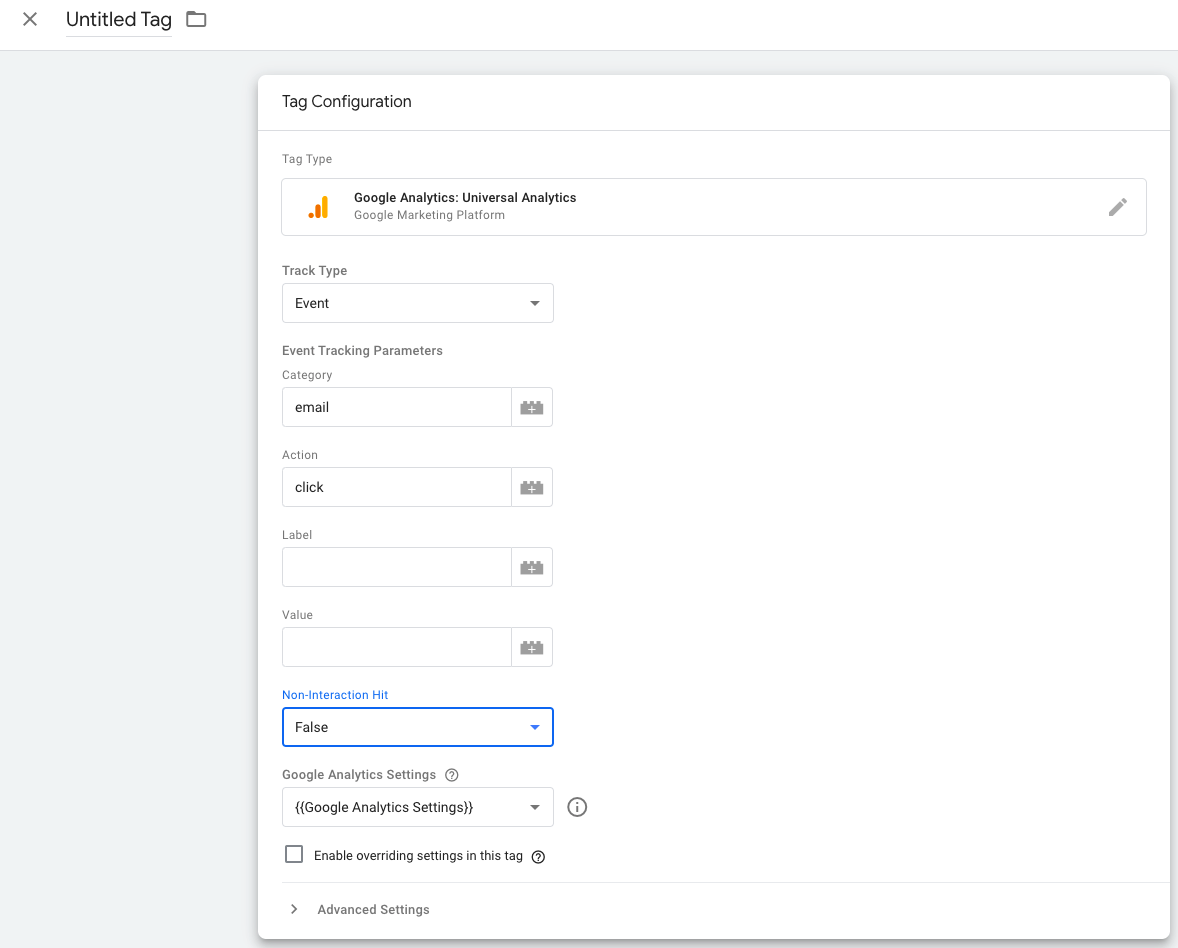Viewport: 1178px width, 948px height.
Task: Rename the Untitled Tag title
Action: [119, 20]
